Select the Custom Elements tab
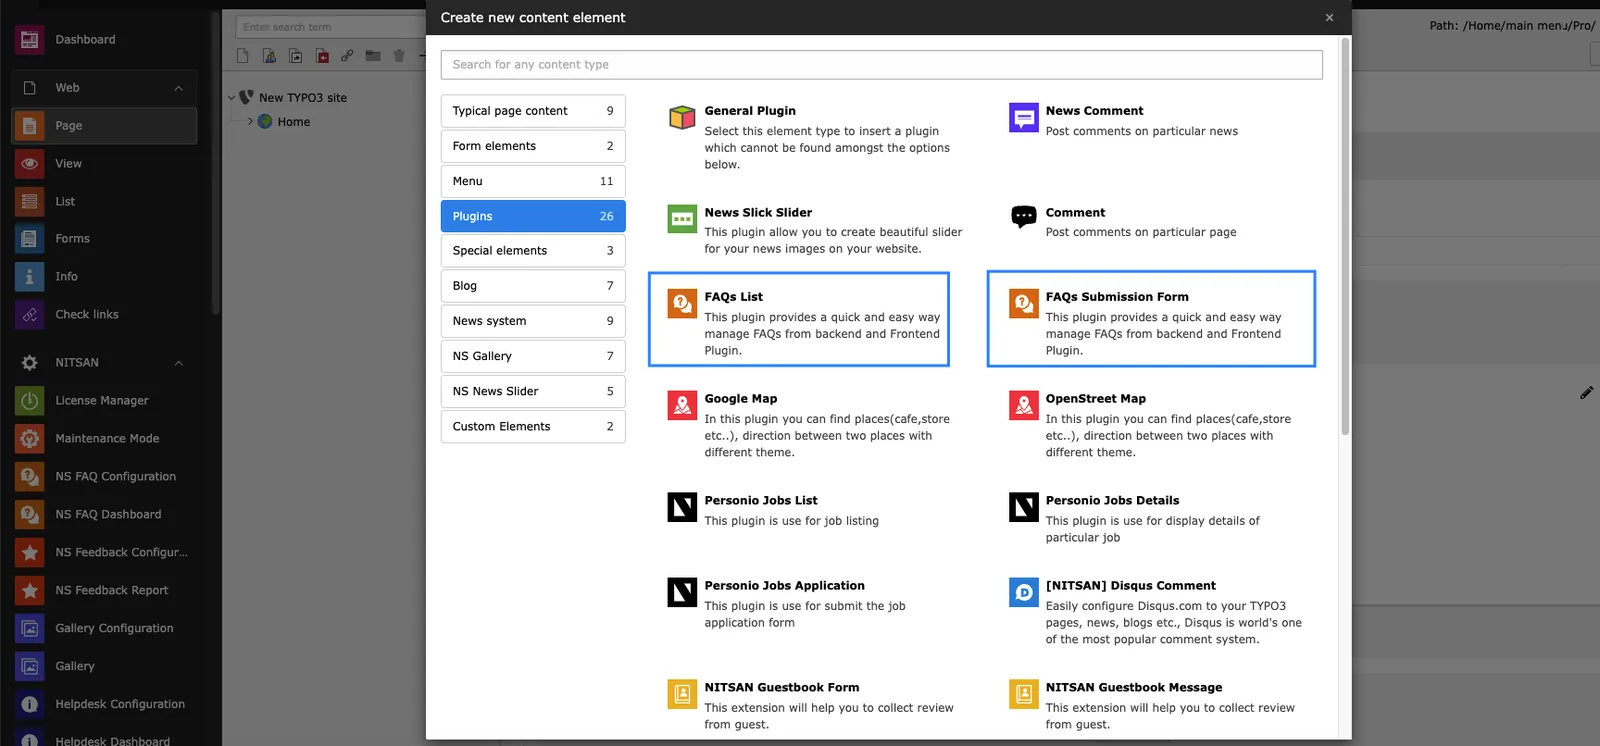Screen dimensions: 1600x746 point(533,426)
